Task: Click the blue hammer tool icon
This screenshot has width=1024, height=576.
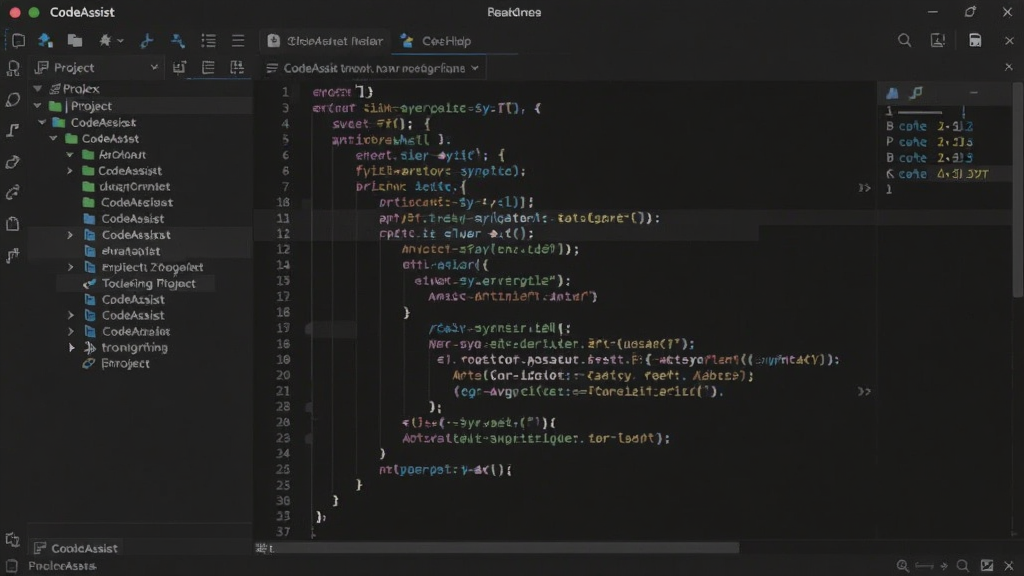Action: 178,40
